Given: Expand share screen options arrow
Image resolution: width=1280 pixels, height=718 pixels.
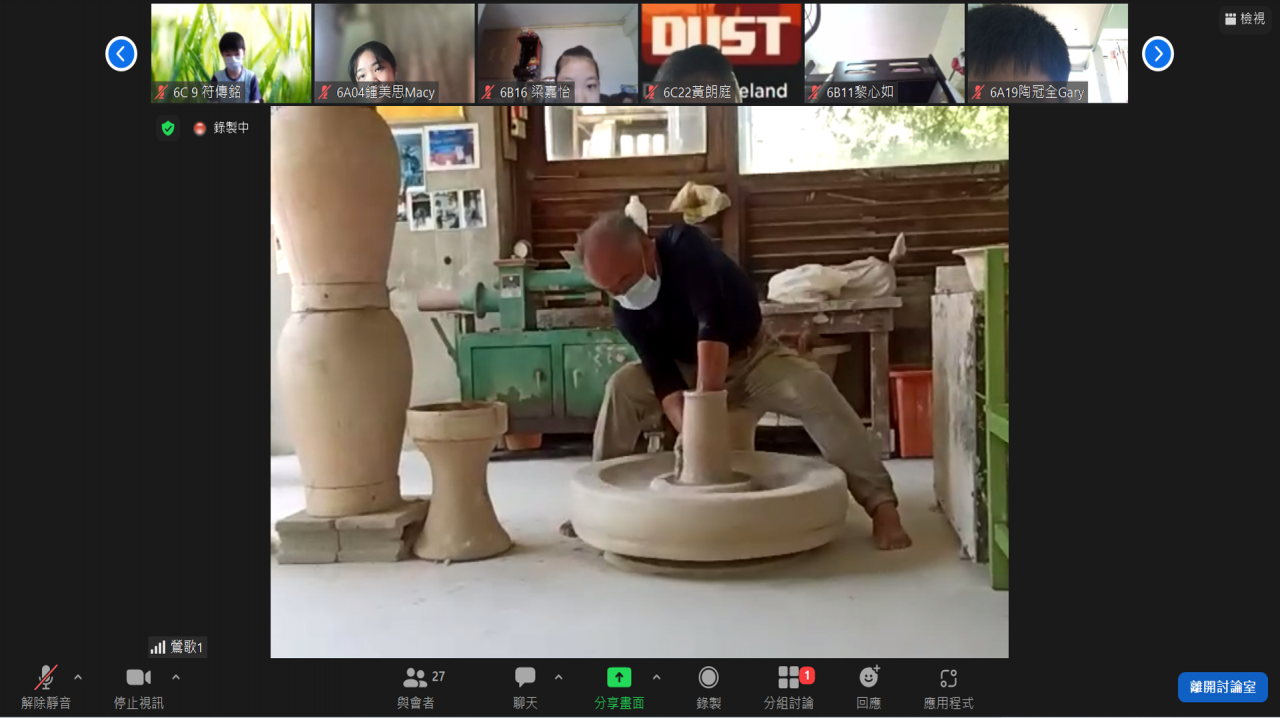Looking at the screenshot, I should [656, 677].
